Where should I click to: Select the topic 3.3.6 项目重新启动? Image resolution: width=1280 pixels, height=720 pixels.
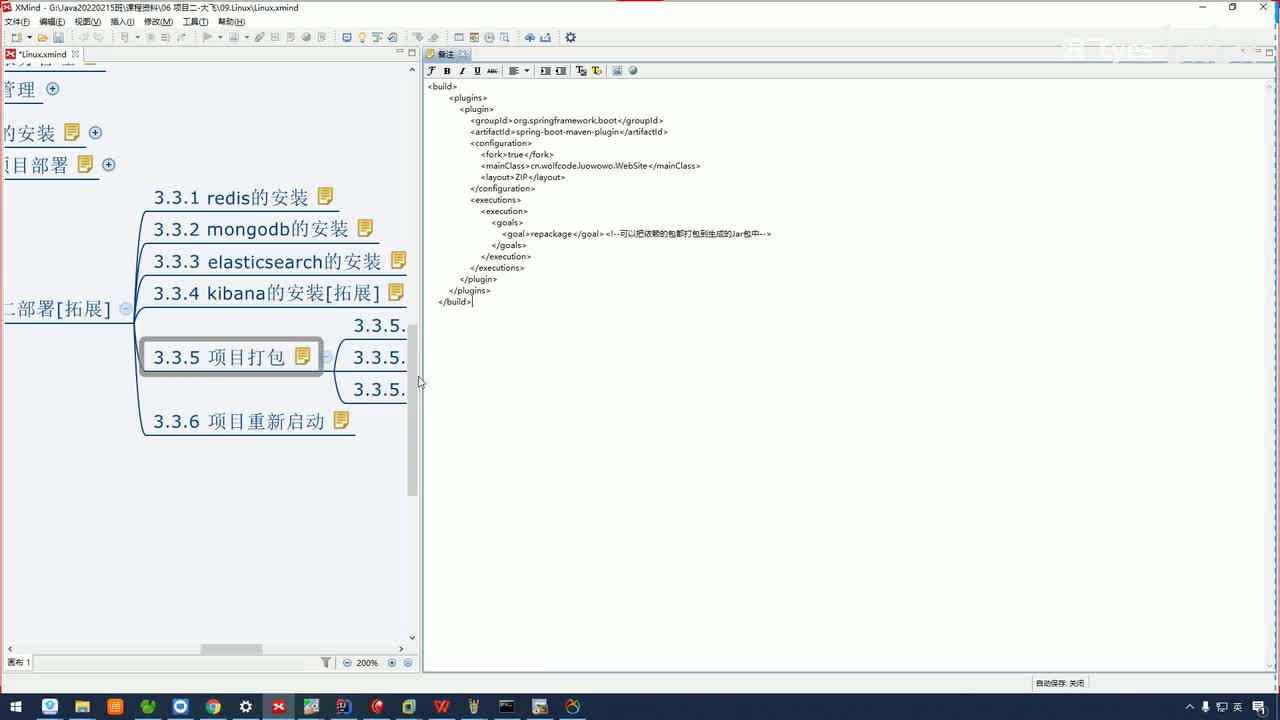pos(239,421)
